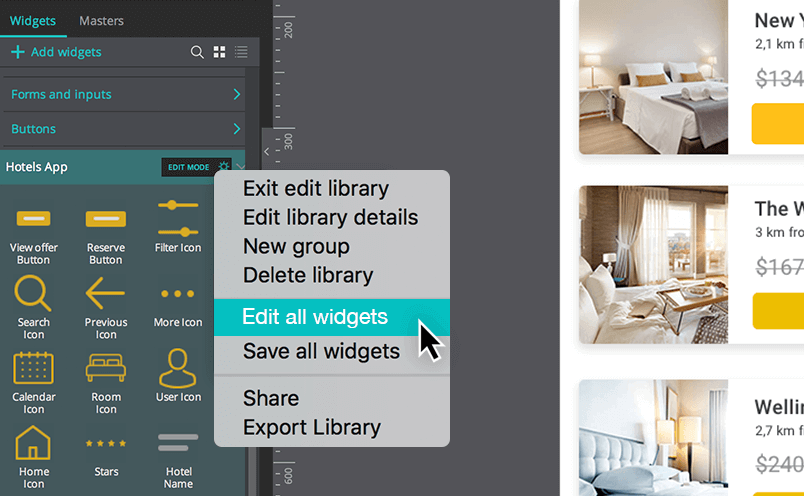Image resolution: width=804 pixels, height=496 pixels.
Task: Click the 300 mark on vertical ruler
Action: (x=288, y=142)
